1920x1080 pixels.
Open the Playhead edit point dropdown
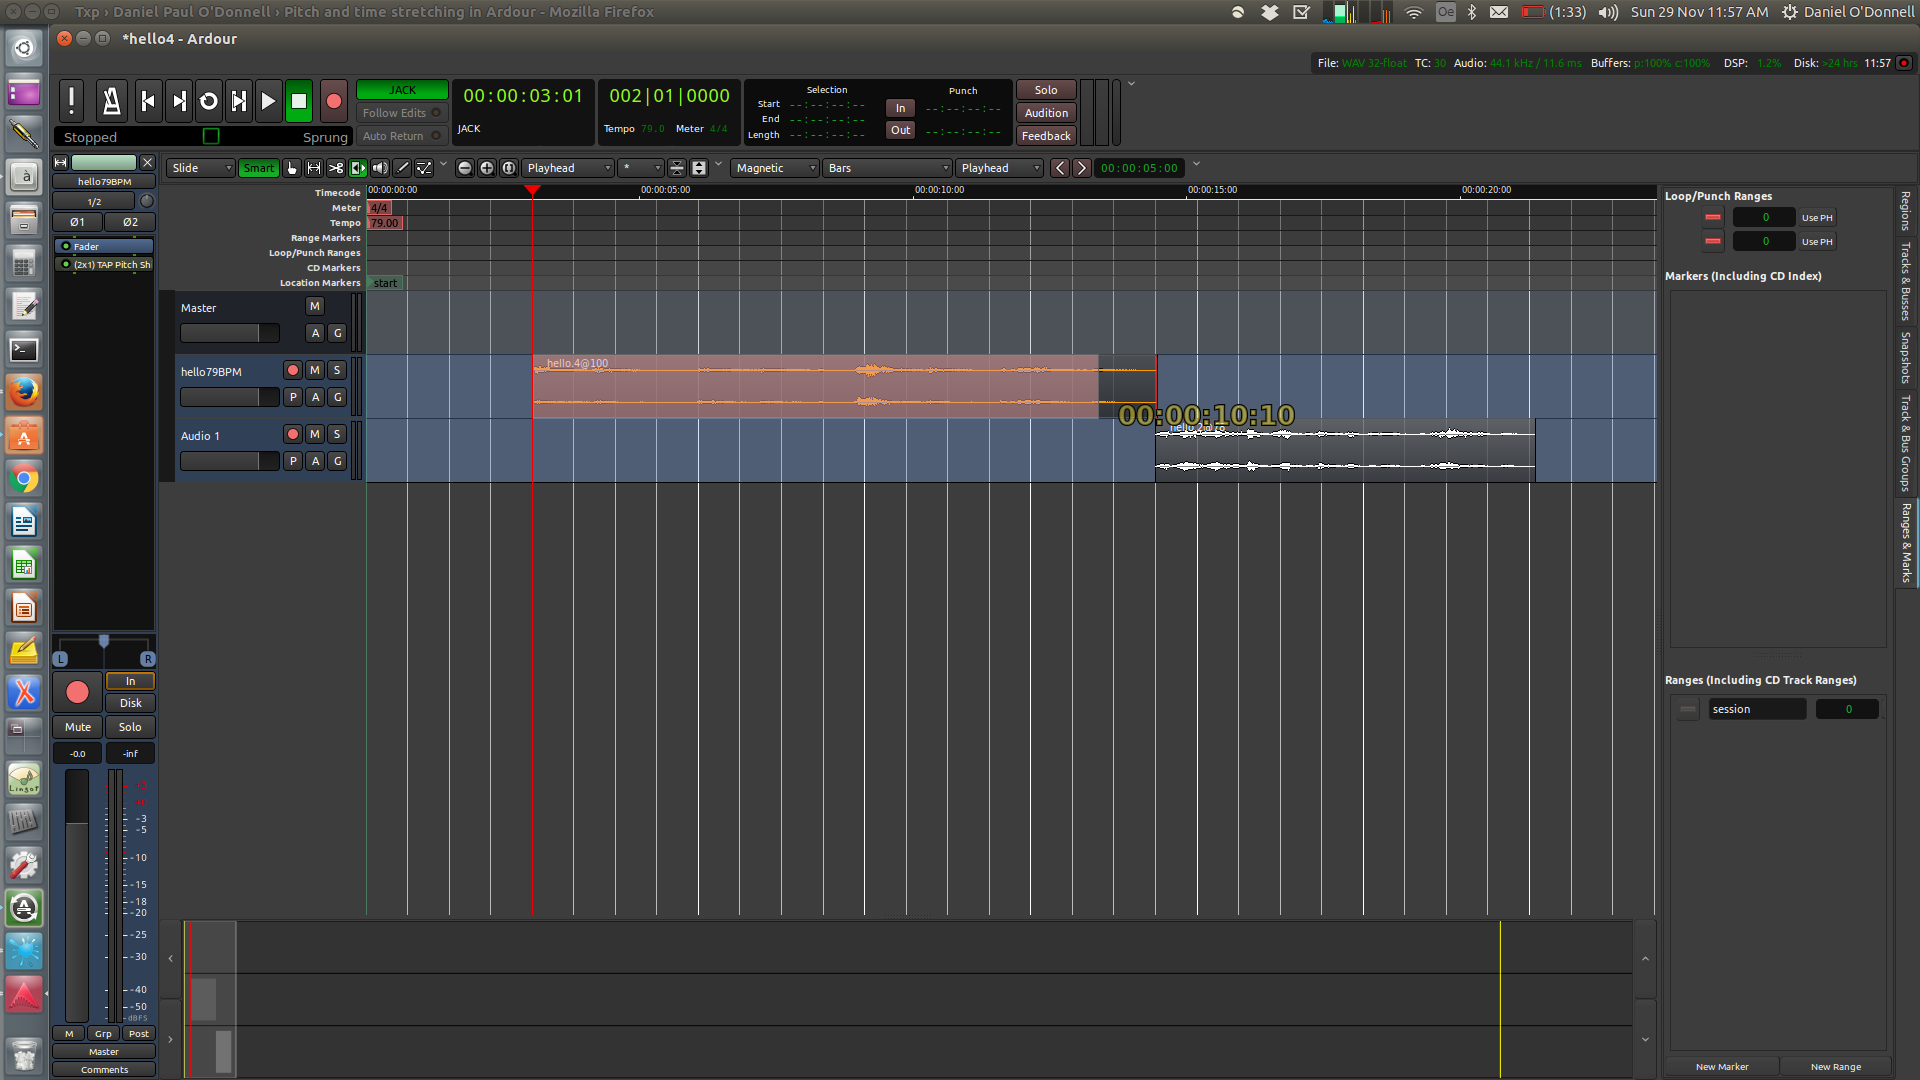coord(1000,168)
